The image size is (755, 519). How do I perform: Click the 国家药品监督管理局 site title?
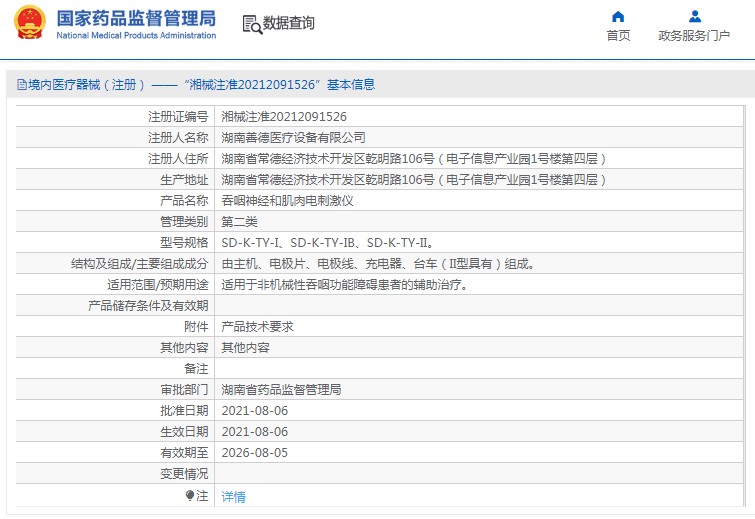[x=136, y=18]
